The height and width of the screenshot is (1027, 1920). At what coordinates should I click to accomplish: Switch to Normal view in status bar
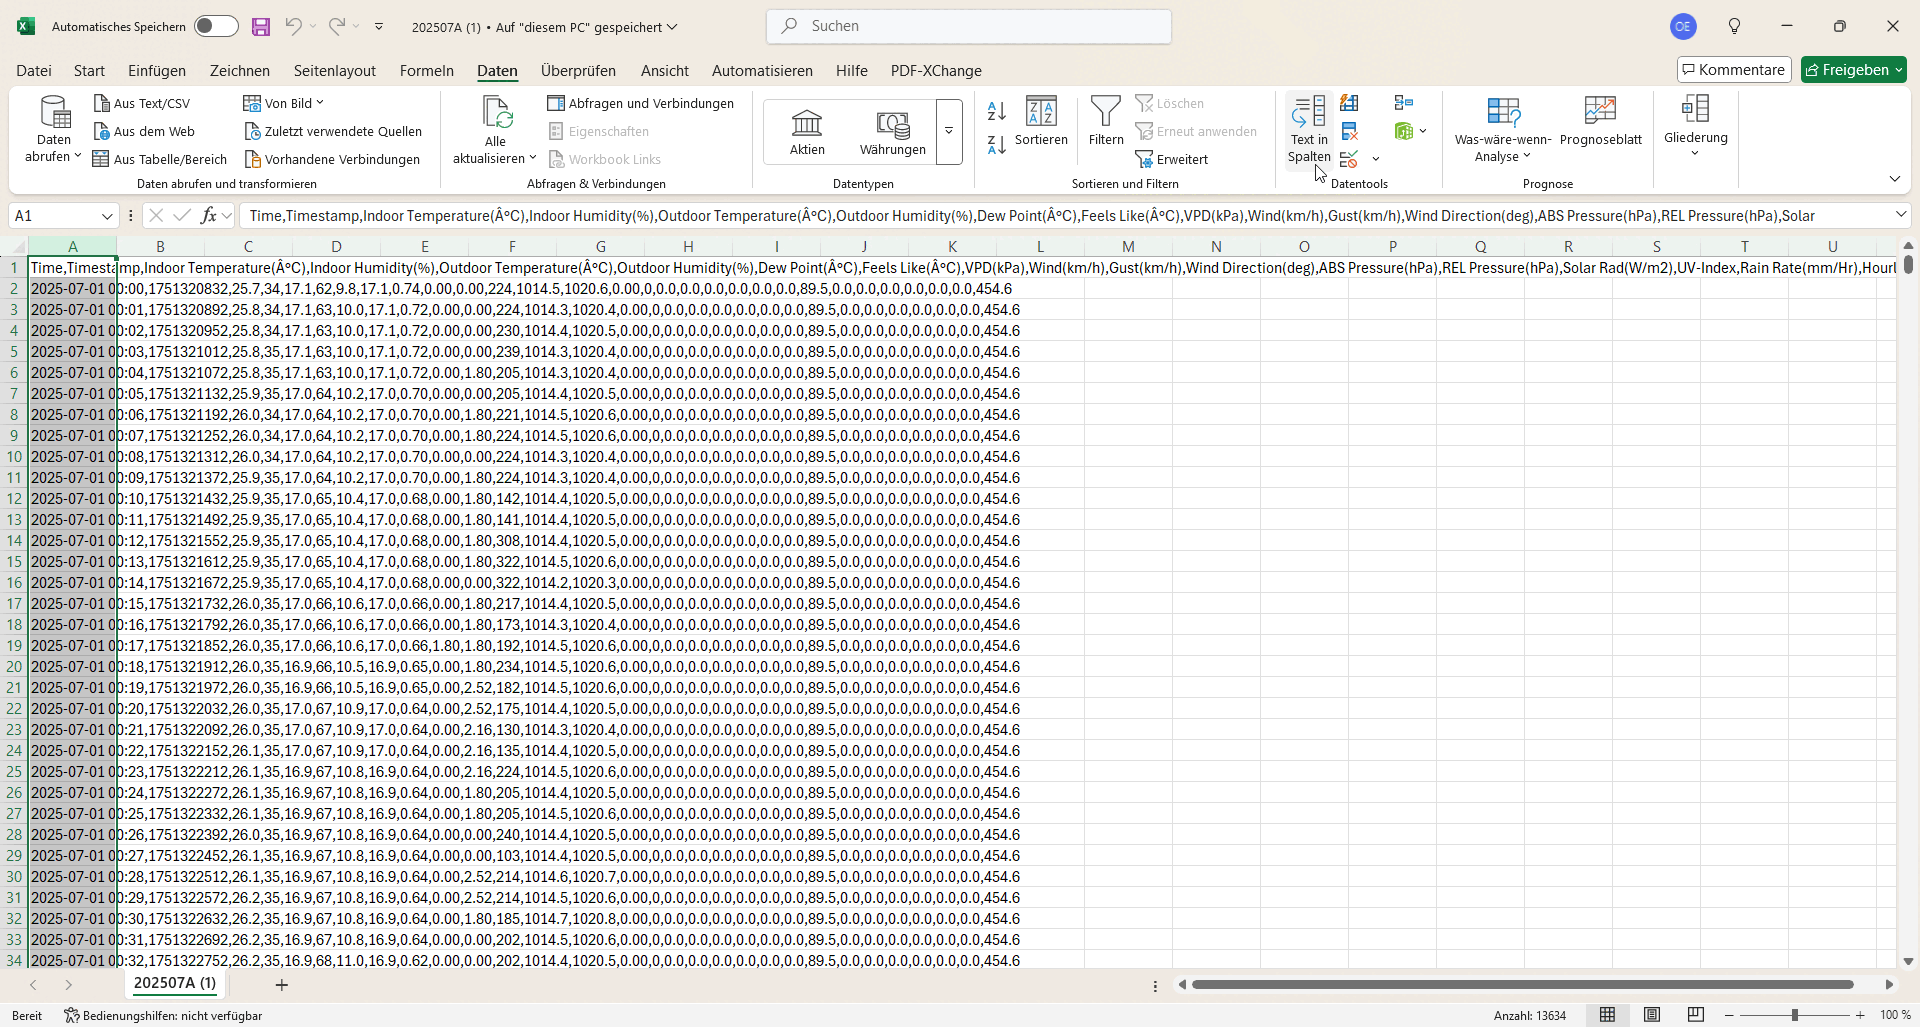click(1607, 1015)
